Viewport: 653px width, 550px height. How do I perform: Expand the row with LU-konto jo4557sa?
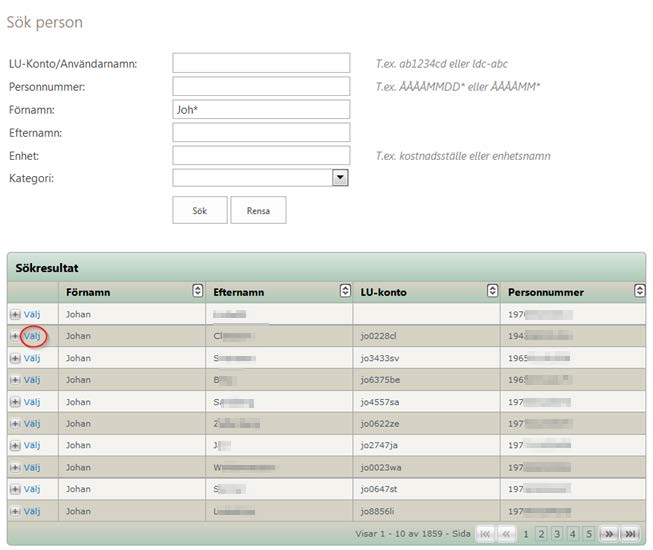pos(15,402)
